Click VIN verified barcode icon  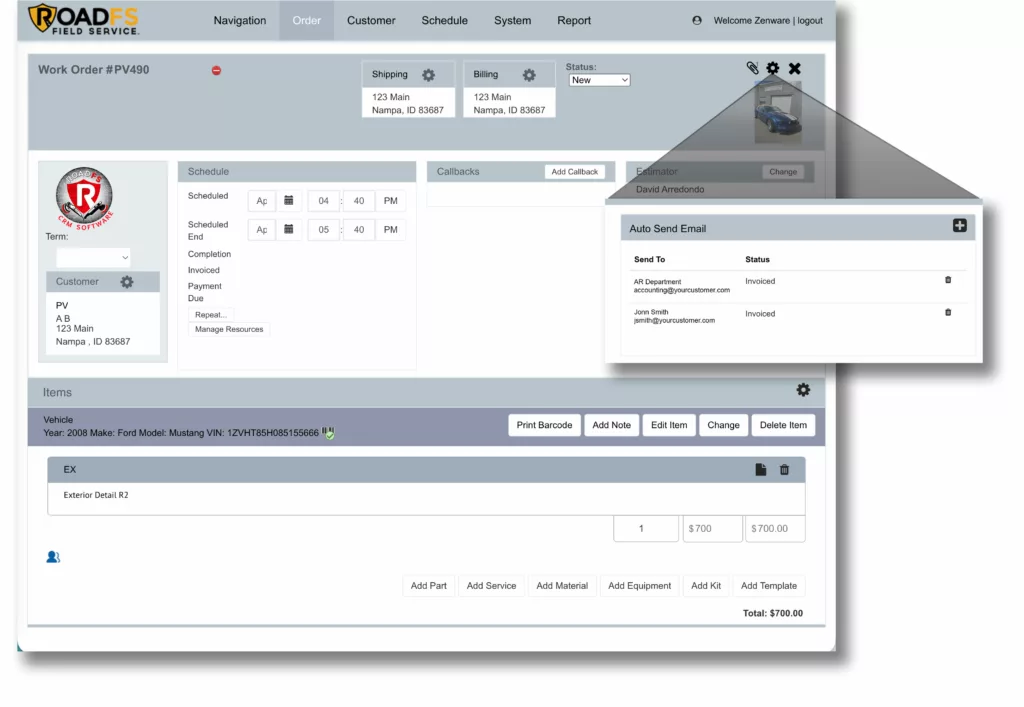328,433
